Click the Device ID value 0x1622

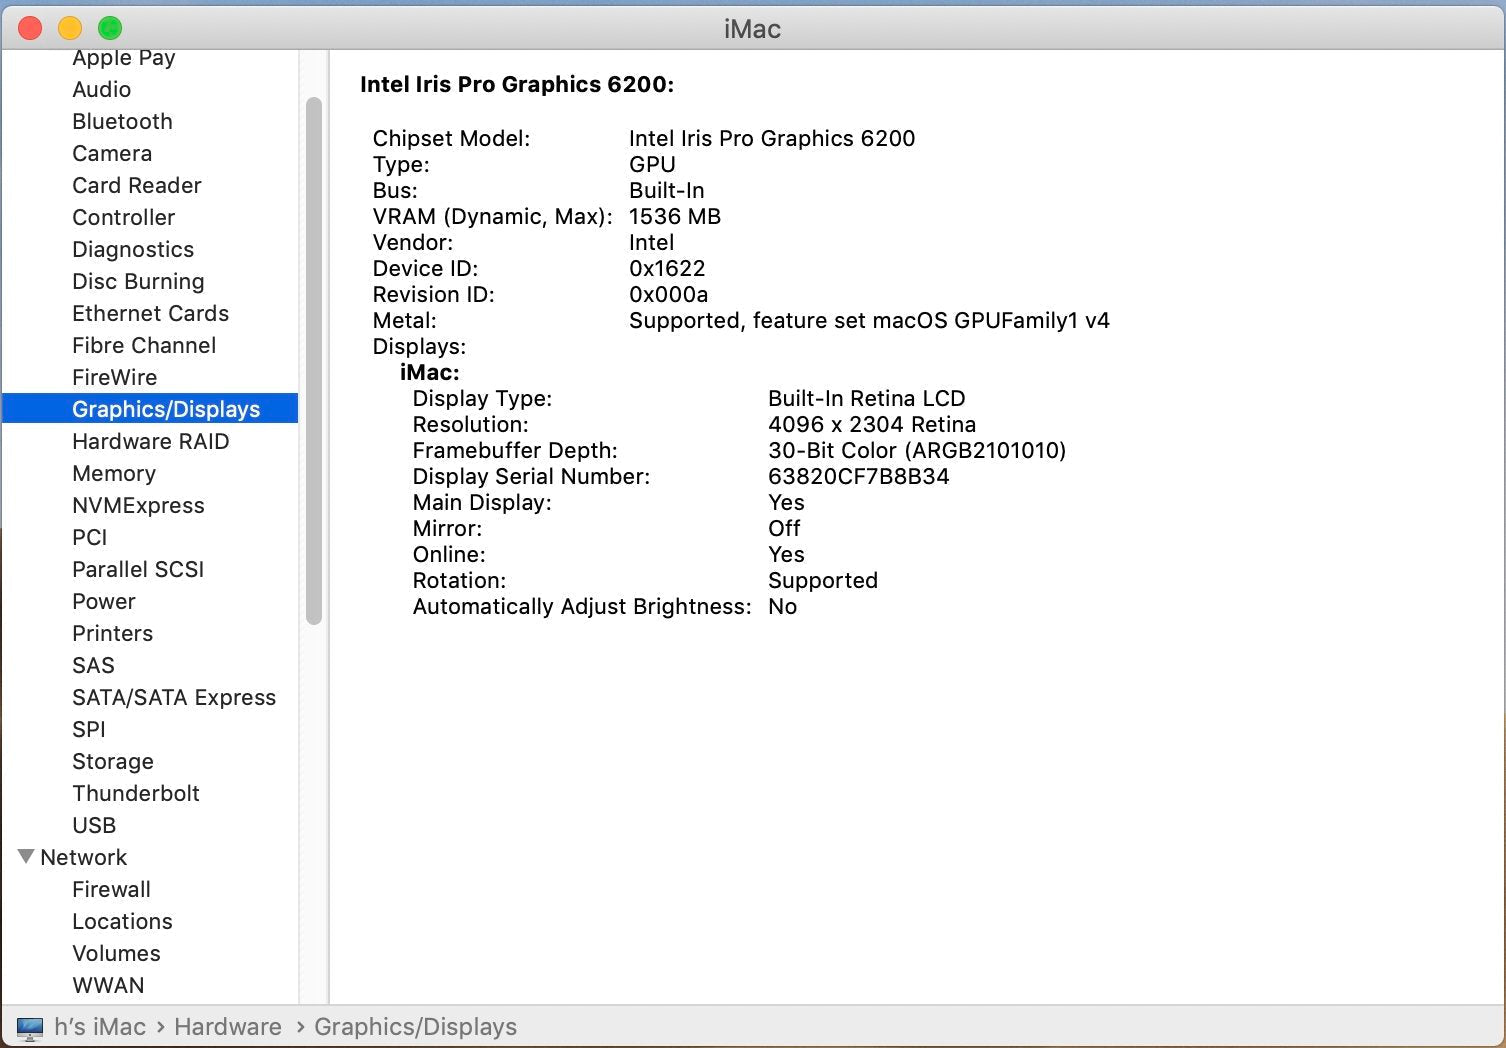point(667,268)
